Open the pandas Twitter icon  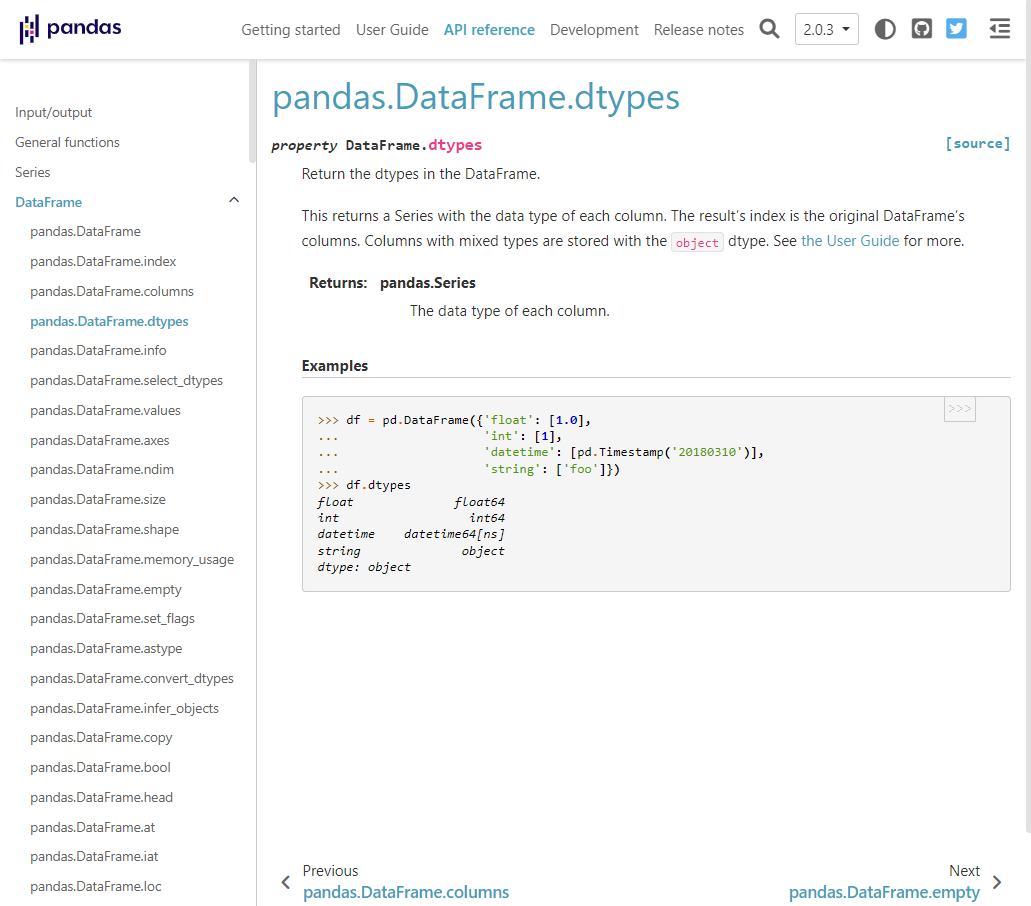(956, 29)
